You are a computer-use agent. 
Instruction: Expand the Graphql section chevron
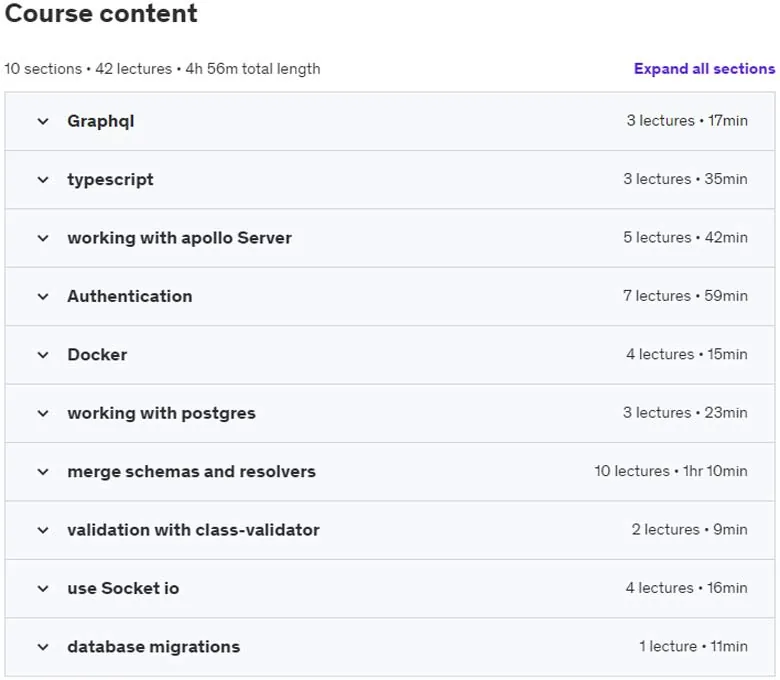43,121
